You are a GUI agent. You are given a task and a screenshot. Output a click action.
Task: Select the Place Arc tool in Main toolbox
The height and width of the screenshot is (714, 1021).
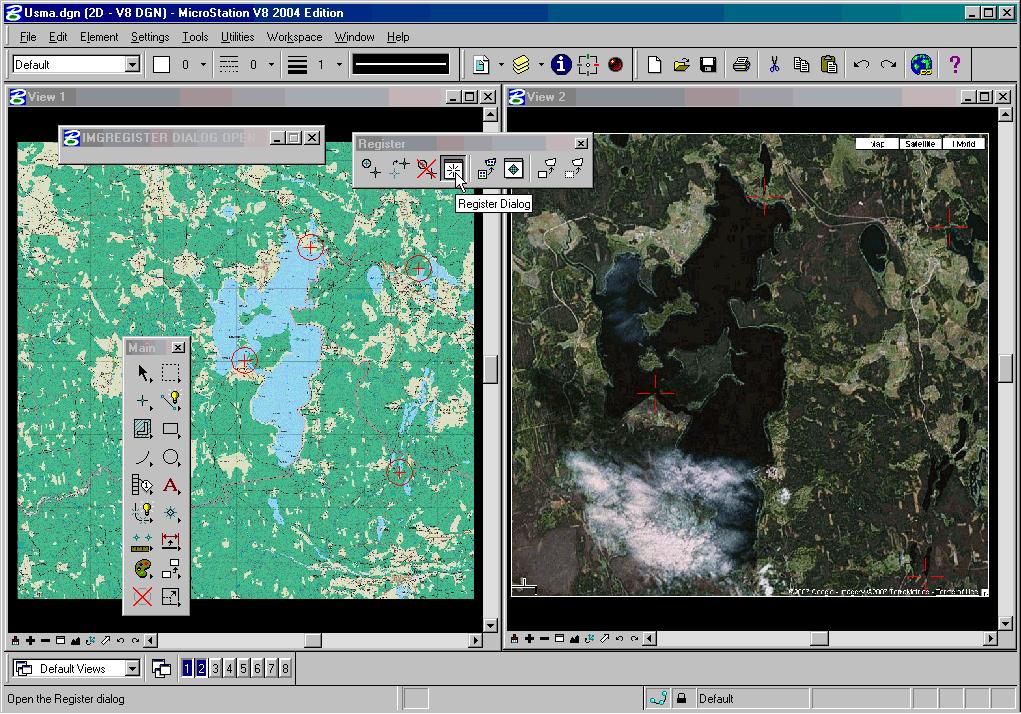click(x=143, y=457)
